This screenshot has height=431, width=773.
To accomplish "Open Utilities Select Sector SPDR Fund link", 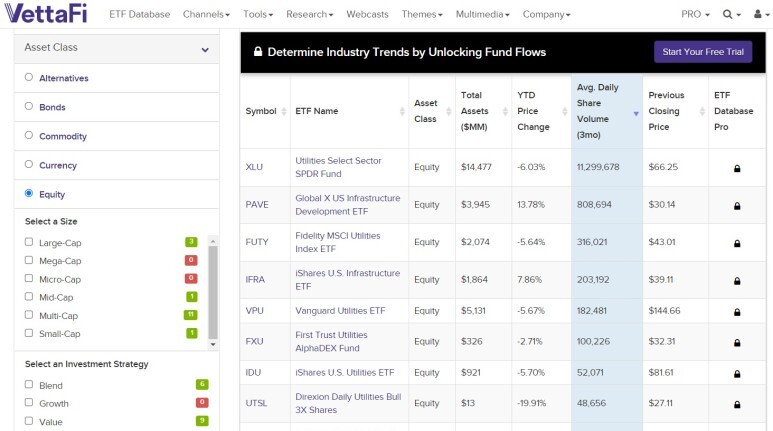I will click(338, 167).
